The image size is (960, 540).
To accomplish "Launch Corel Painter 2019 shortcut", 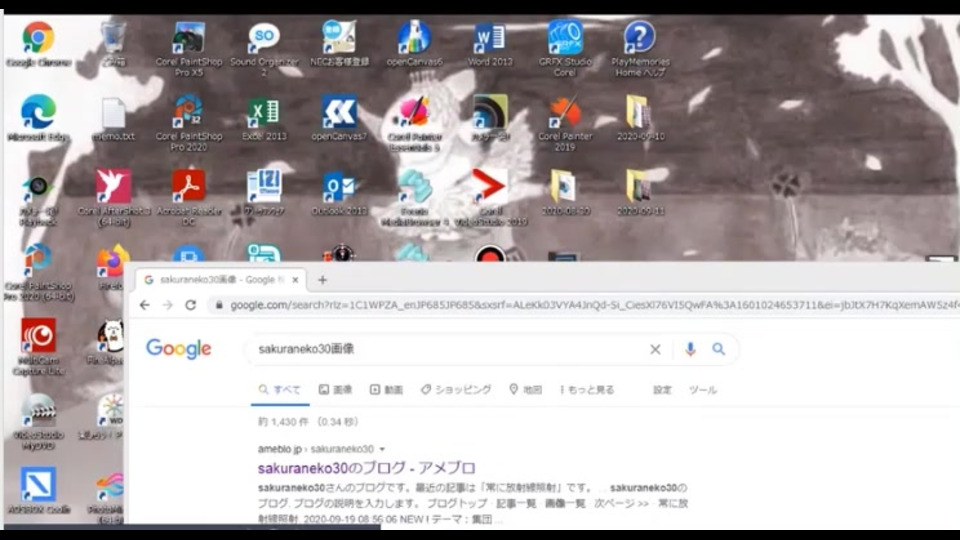I will 565,123.
